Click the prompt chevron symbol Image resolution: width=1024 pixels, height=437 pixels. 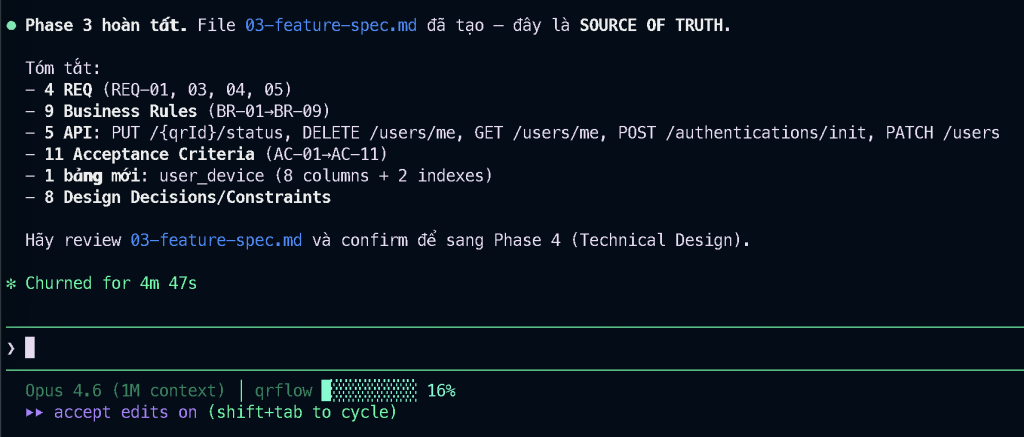coord(11,348)
